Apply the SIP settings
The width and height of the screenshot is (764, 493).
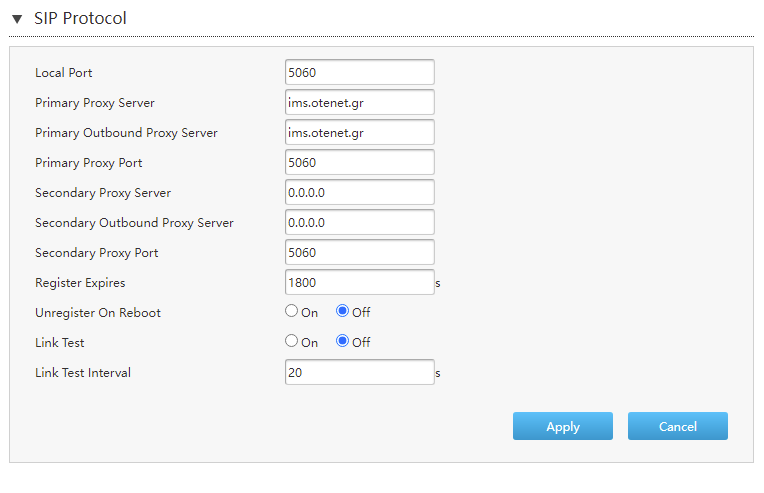[x=563, y=426]
